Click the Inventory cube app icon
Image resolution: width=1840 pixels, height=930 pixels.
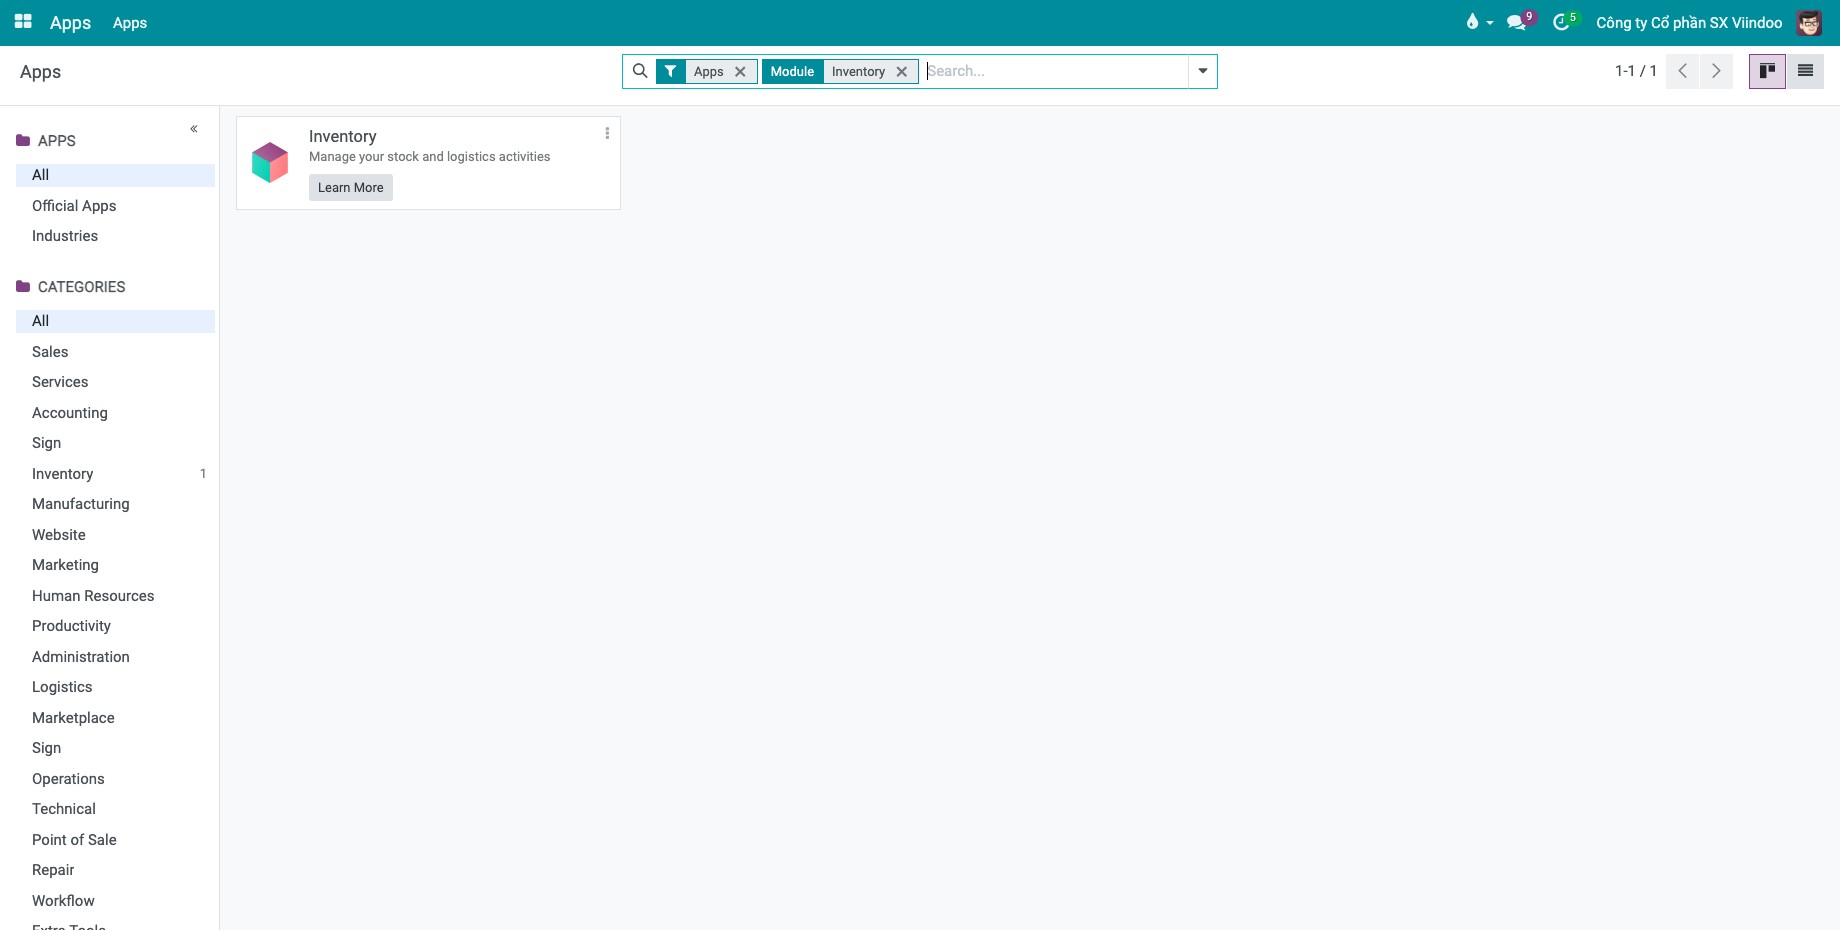pos(270,162)
